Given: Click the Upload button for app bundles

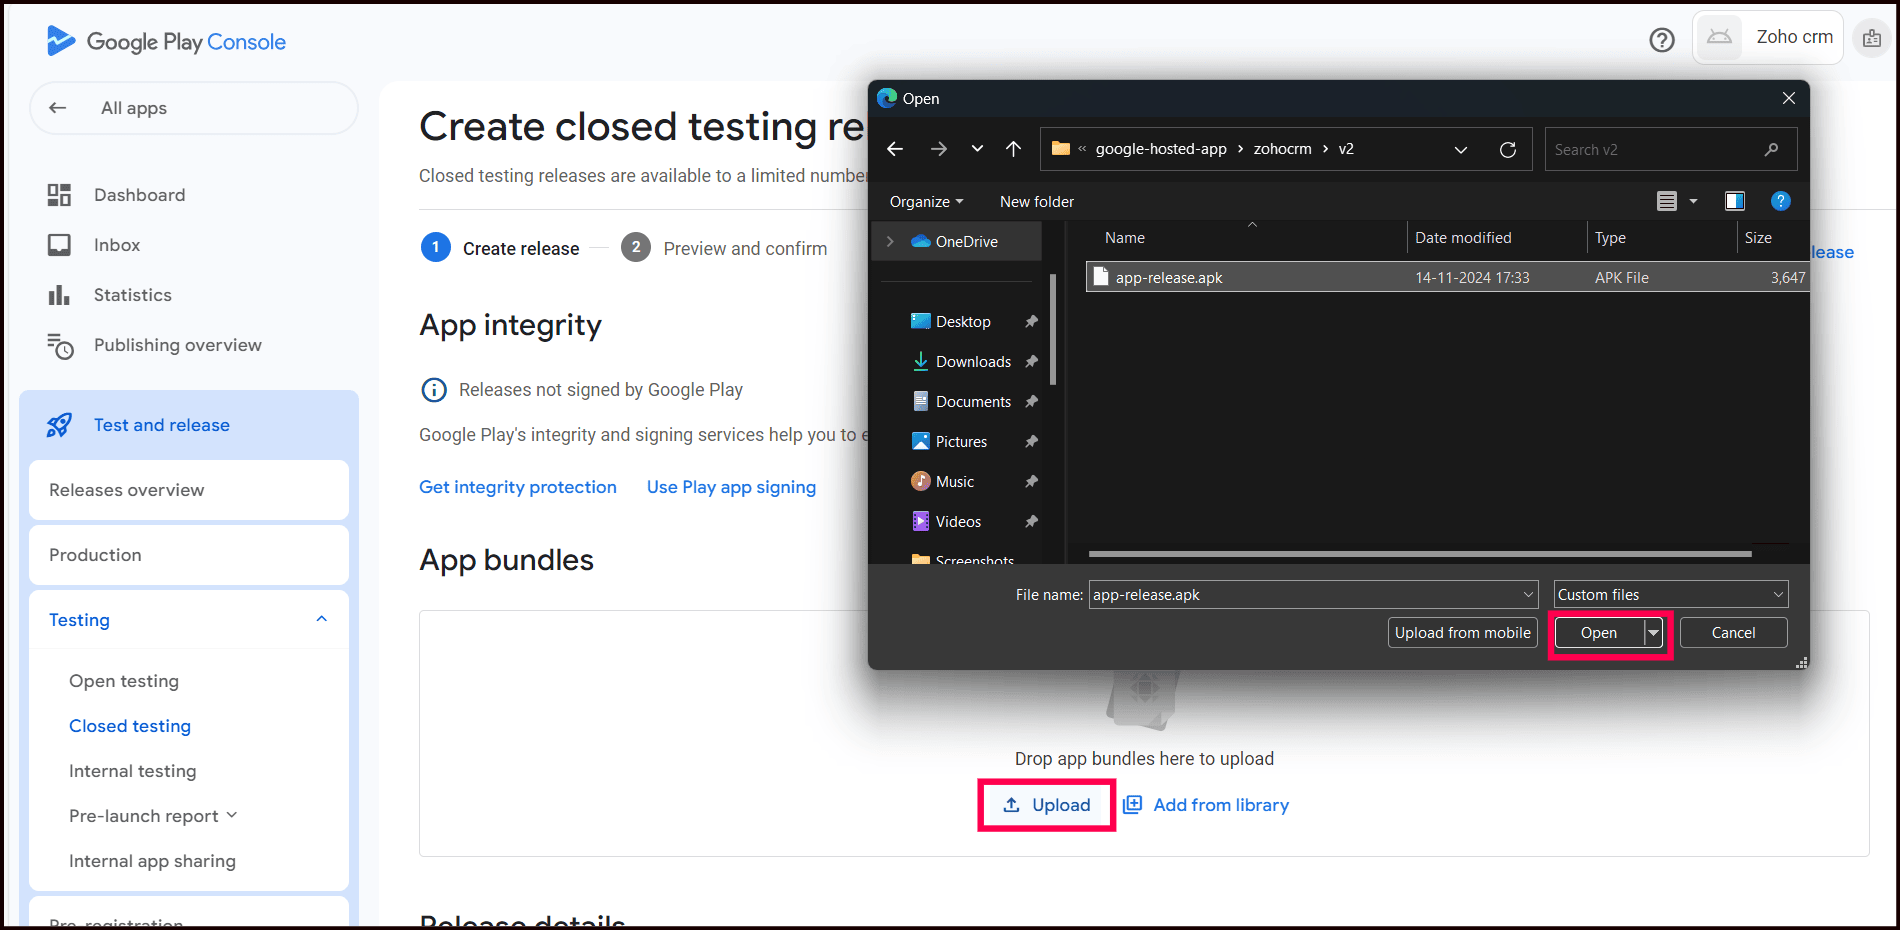Looking at the screenshot, I should [x=1047, y=805].
